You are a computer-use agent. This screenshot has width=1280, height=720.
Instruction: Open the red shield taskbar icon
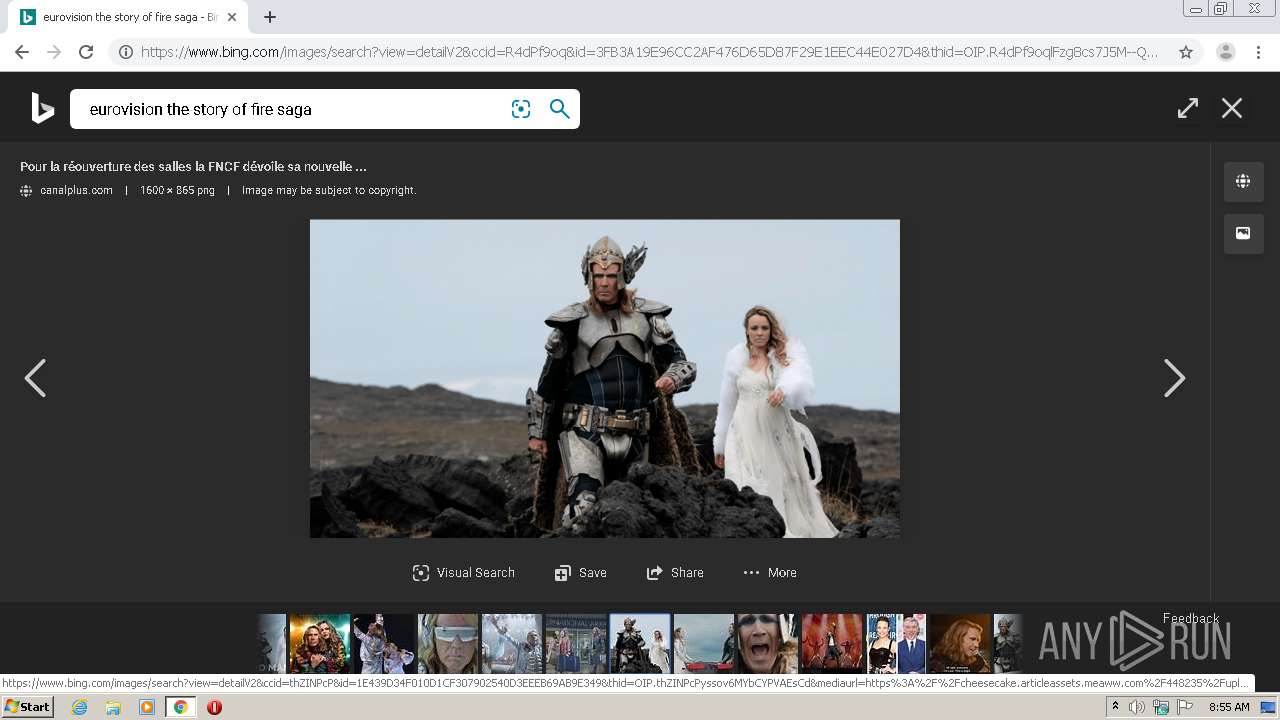tap(214, 707)
